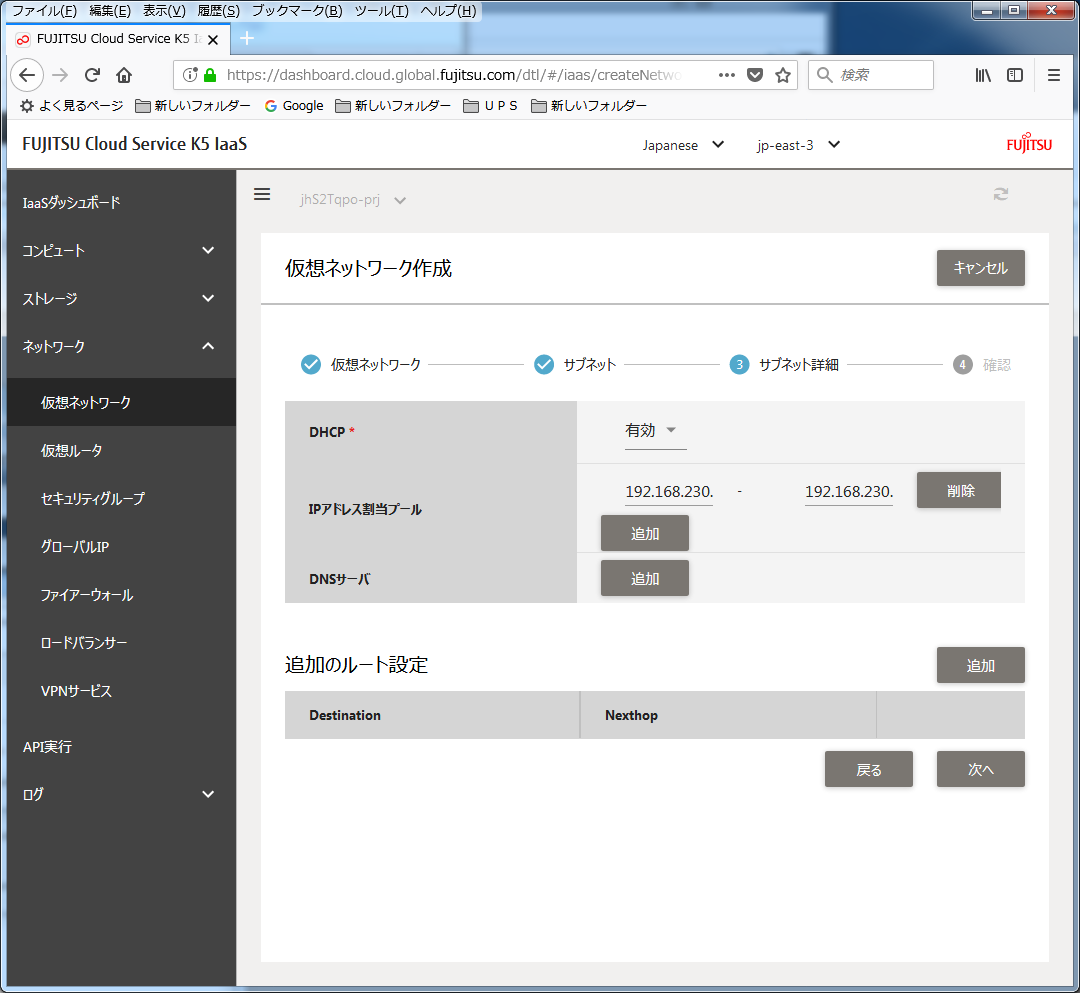
Task: Click the IP pool end address field
Action: point(849,492)
